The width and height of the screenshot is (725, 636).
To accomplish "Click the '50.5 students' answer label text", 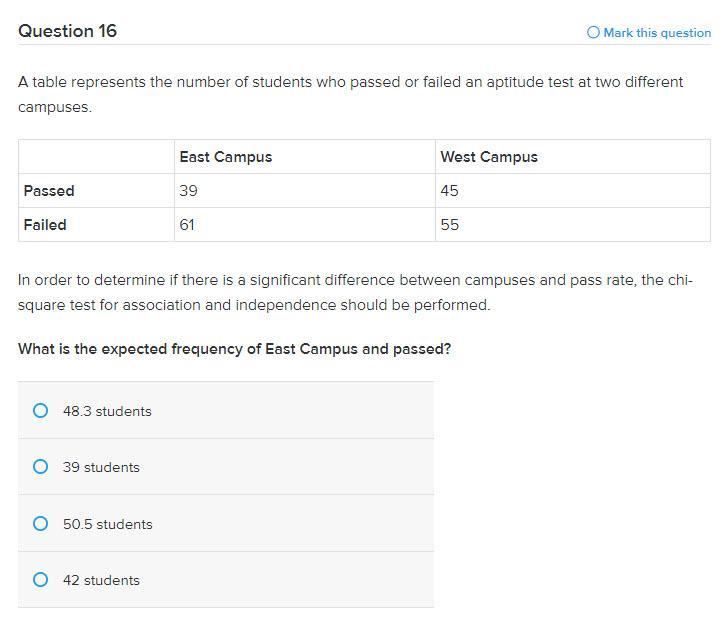I will pos(108,524).
